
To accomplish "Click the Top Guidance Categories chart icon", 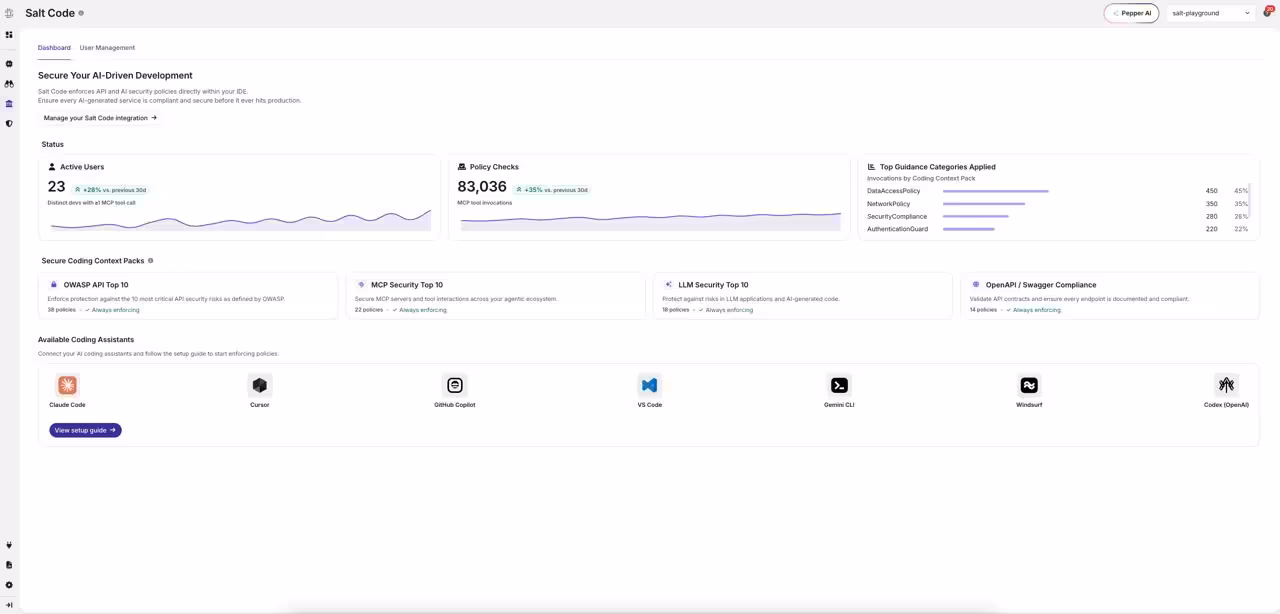I will 871,167.
